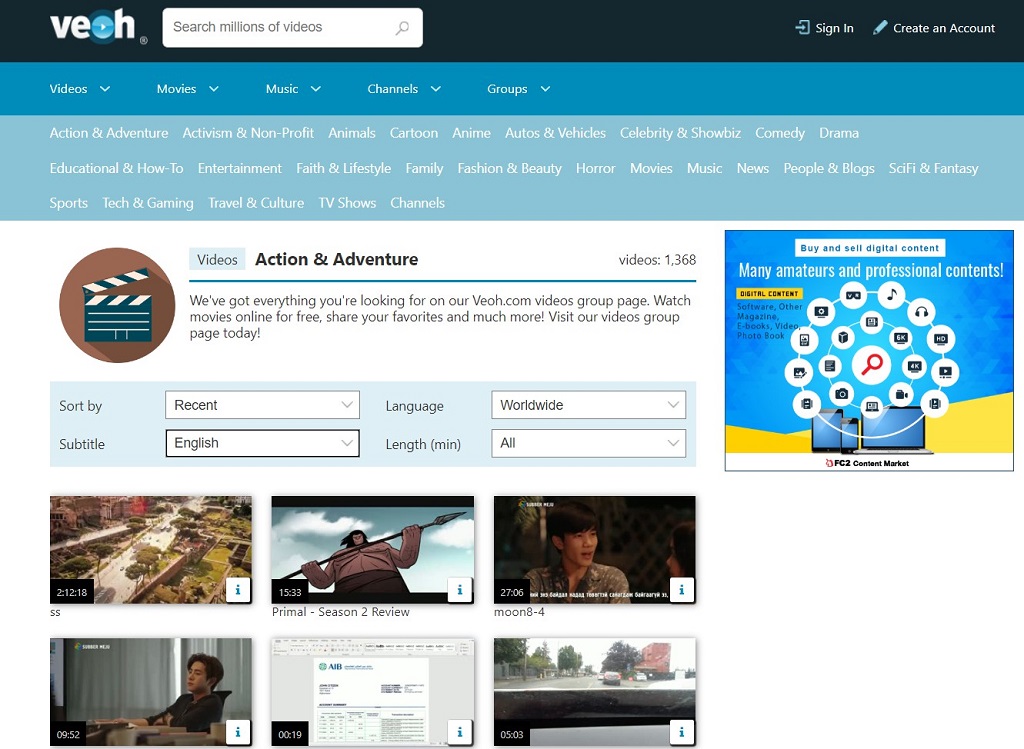The width and height of the screenshot is (1024, 749).
Task: Open info icon on the 'ss' video
Action: 238,590
